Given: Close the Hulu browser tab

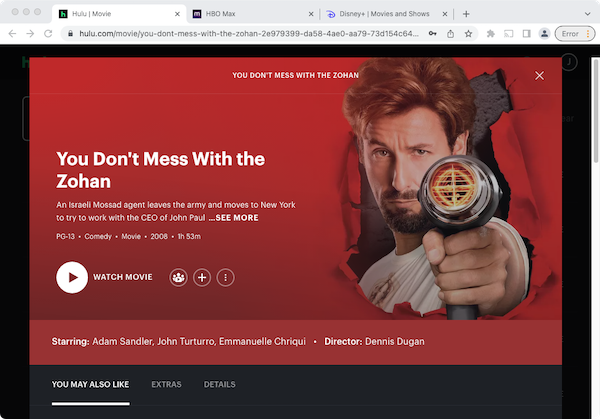Looking at the screenshot, I should click(x=177, y=14).
